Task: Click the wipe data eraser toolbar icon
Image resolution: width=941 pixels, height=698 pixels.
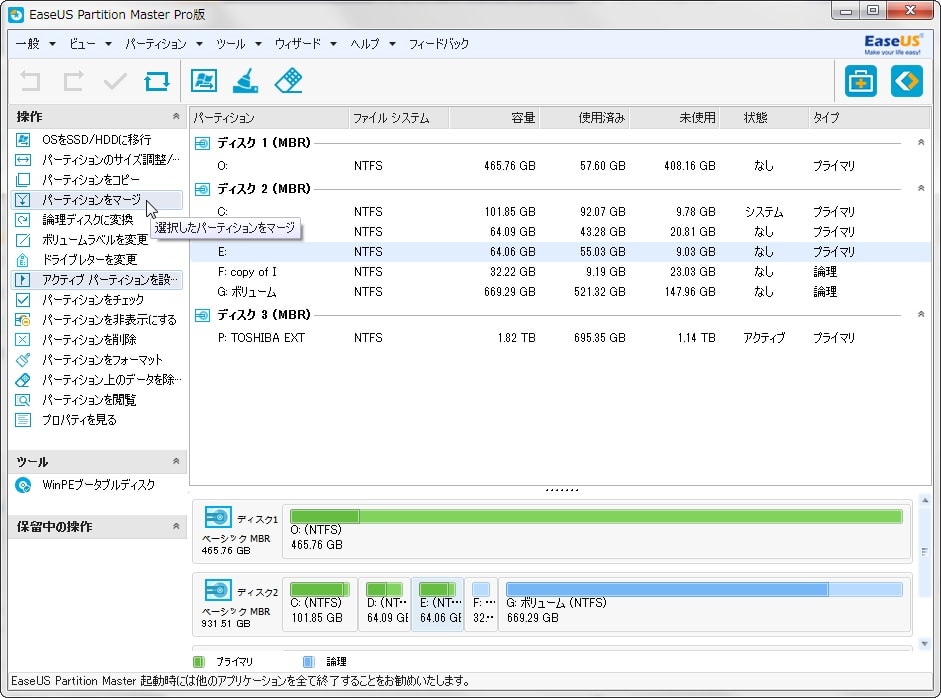Action: tap(288, 81)
